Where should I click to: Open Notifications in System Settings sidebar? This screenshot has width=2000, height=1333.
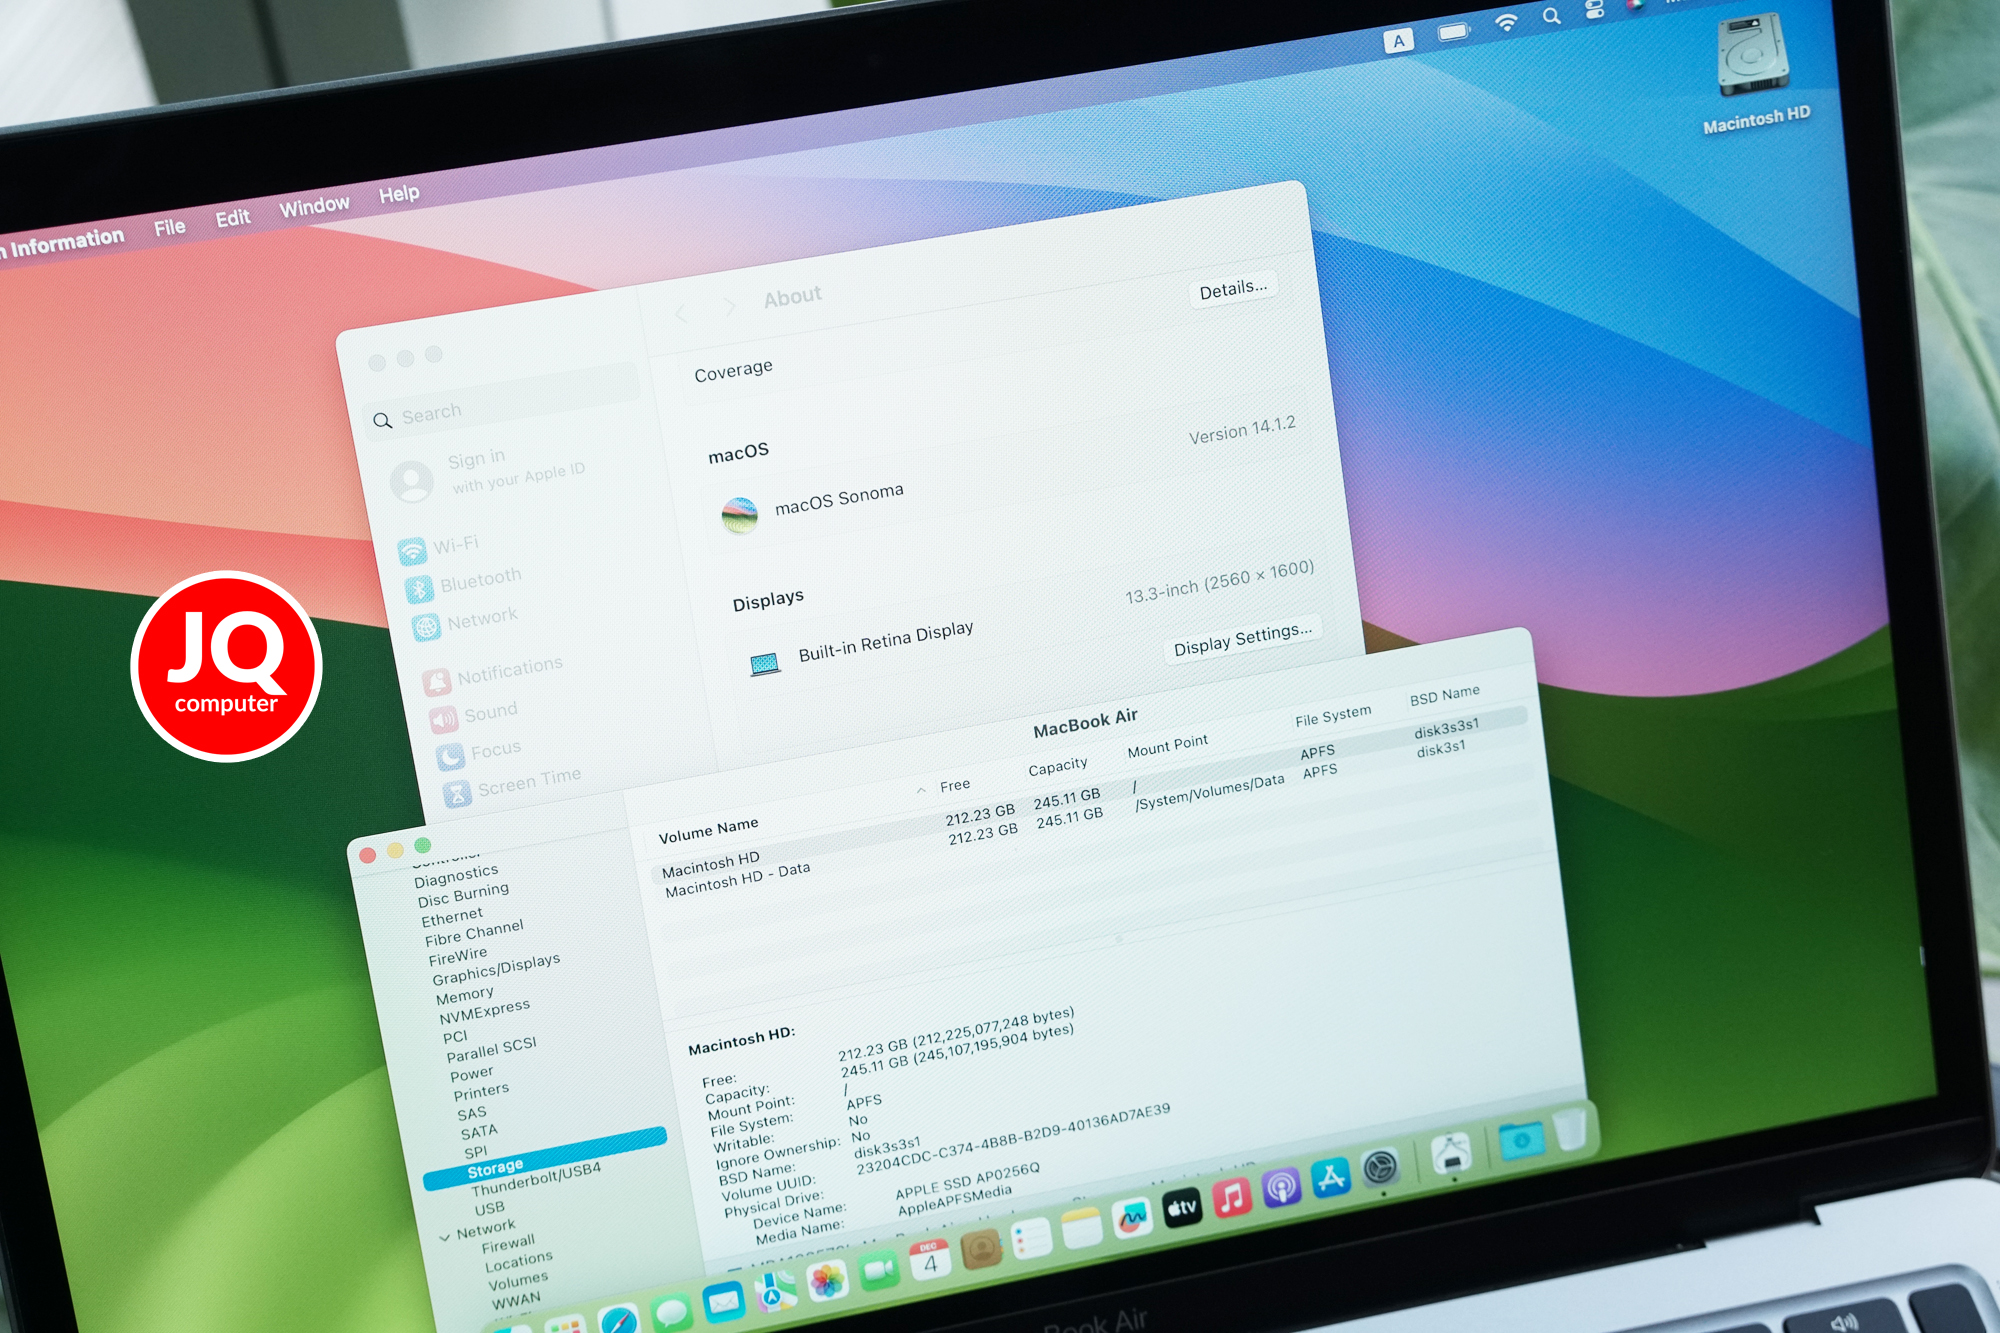(x=493, y=672)
